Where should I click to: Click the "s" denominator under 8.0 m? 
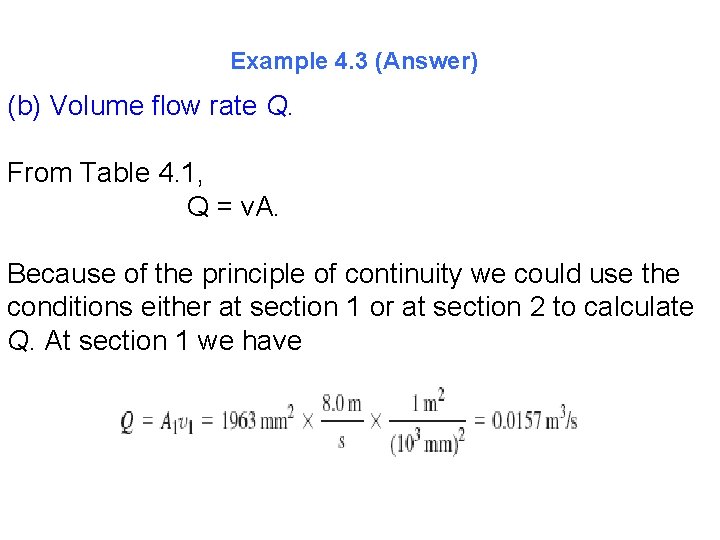click(341, 441)
